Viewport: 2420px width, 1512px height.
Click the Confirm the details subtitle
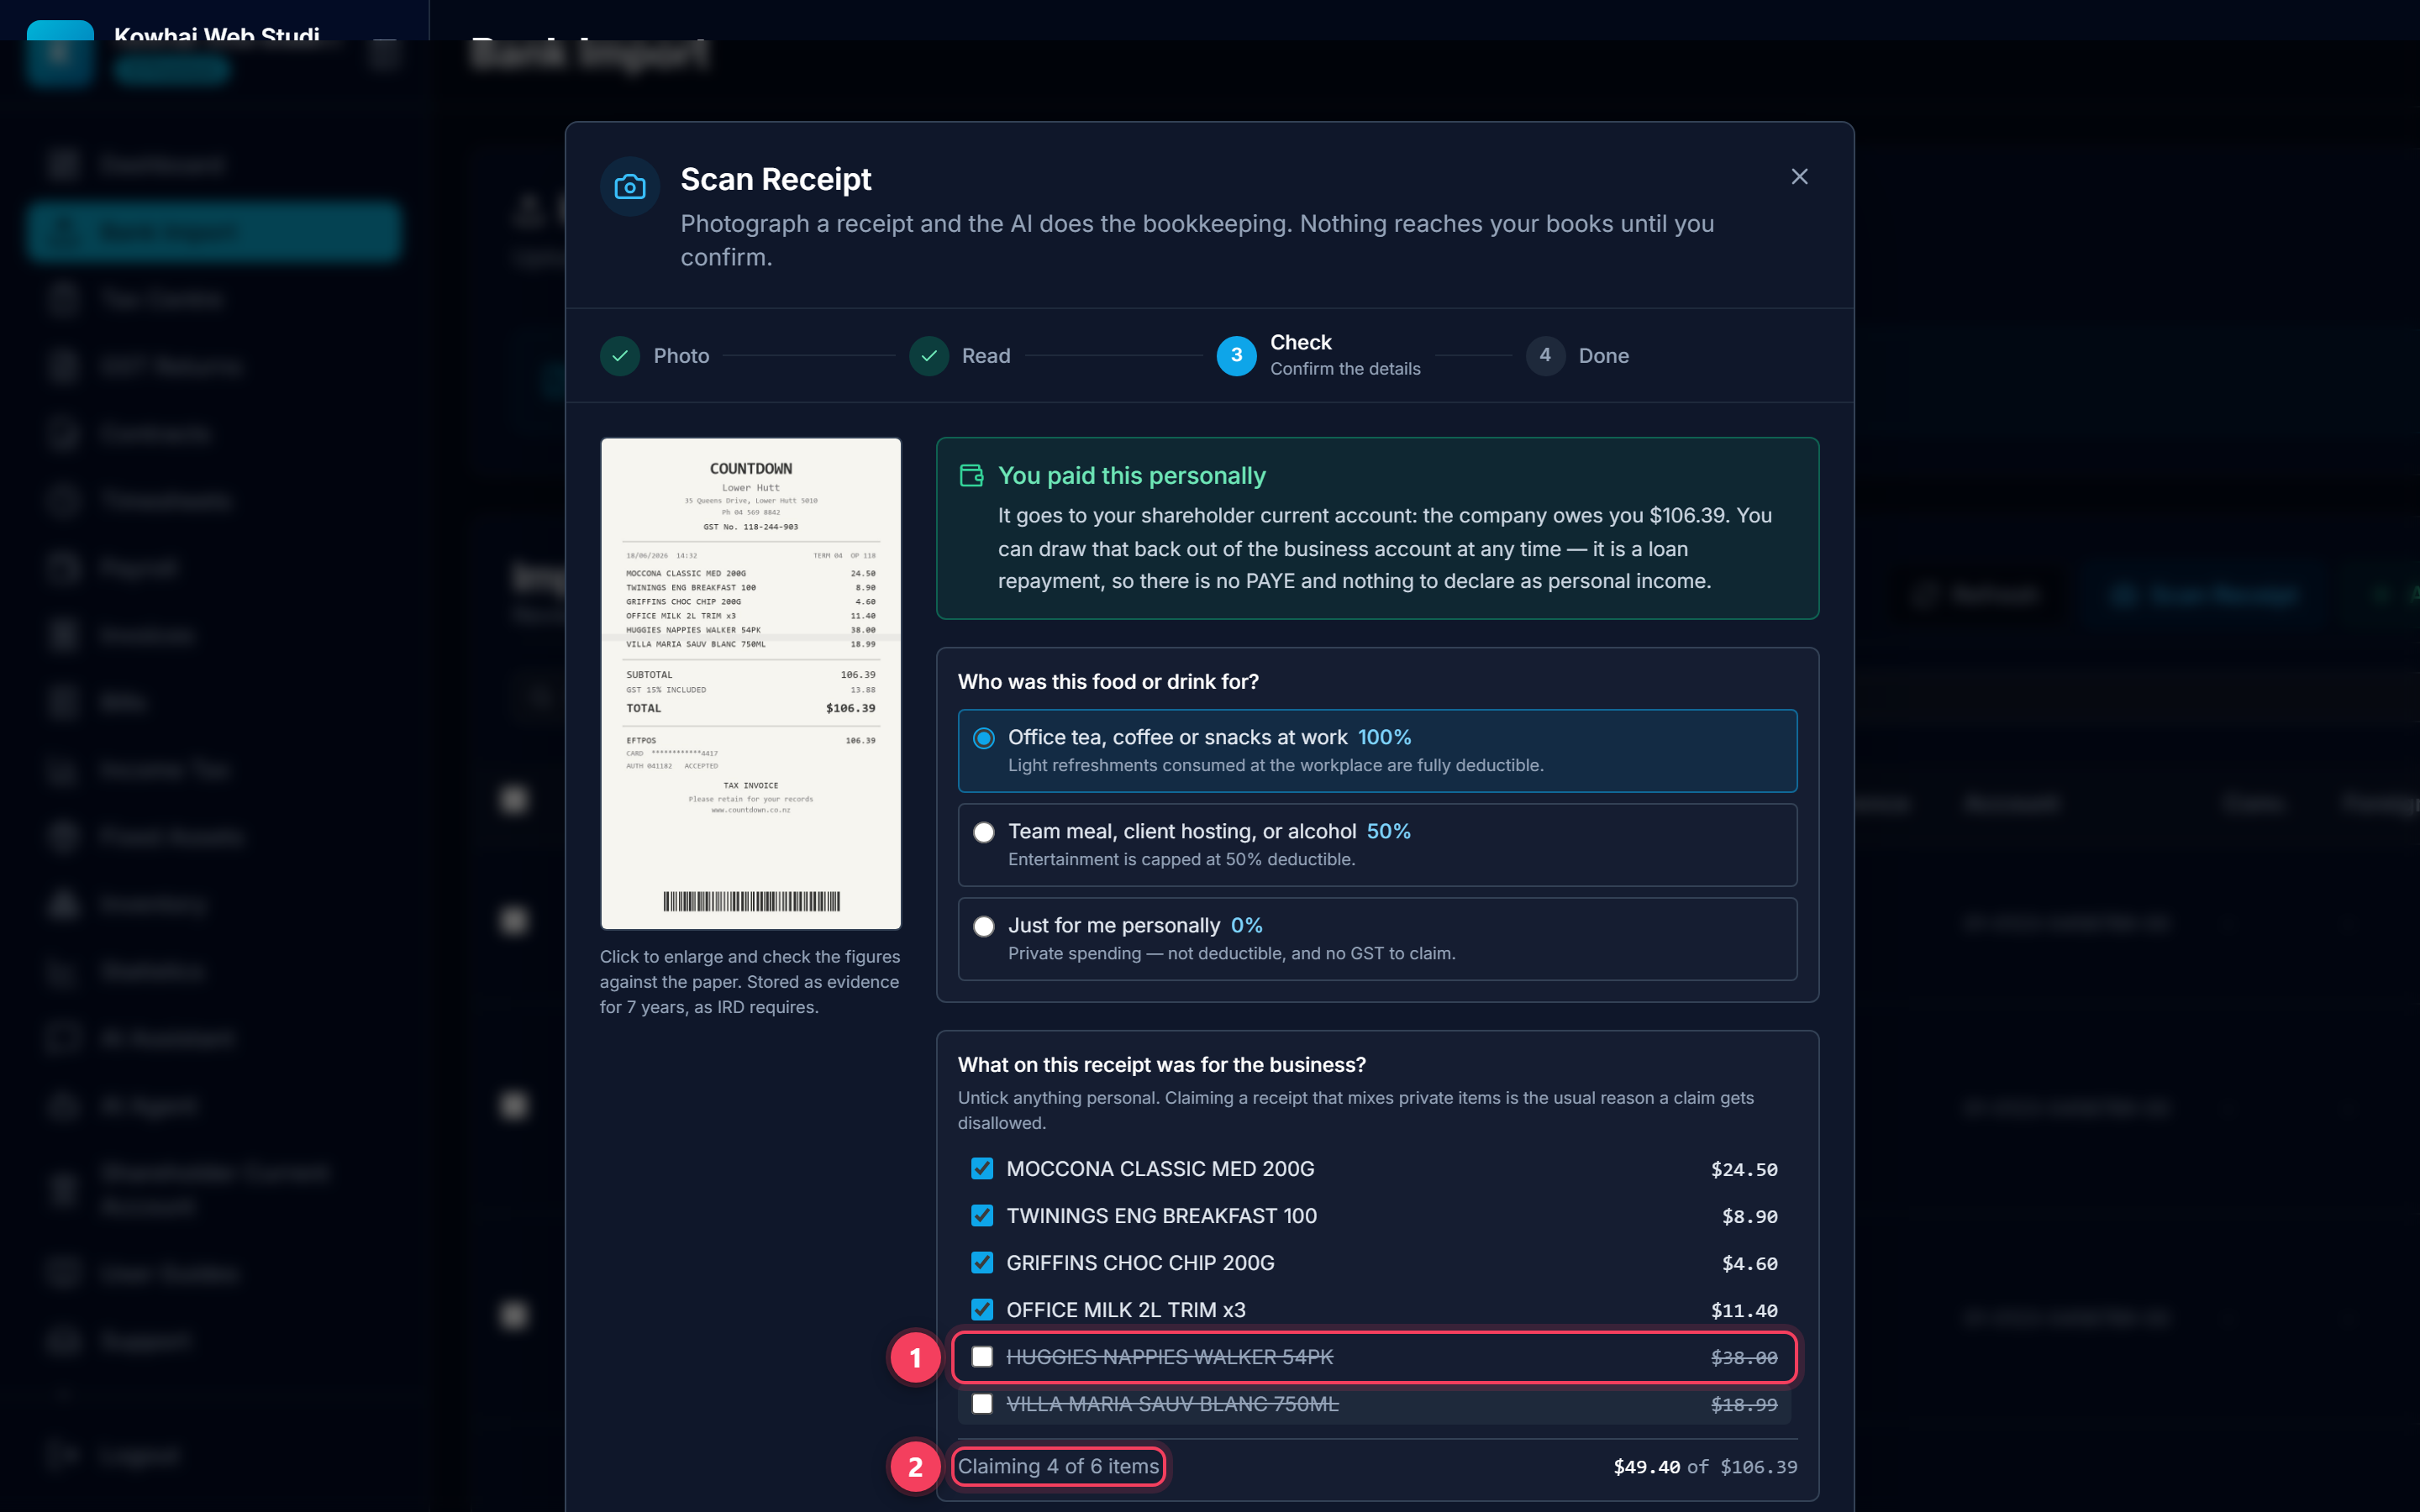pos(1345,369)
